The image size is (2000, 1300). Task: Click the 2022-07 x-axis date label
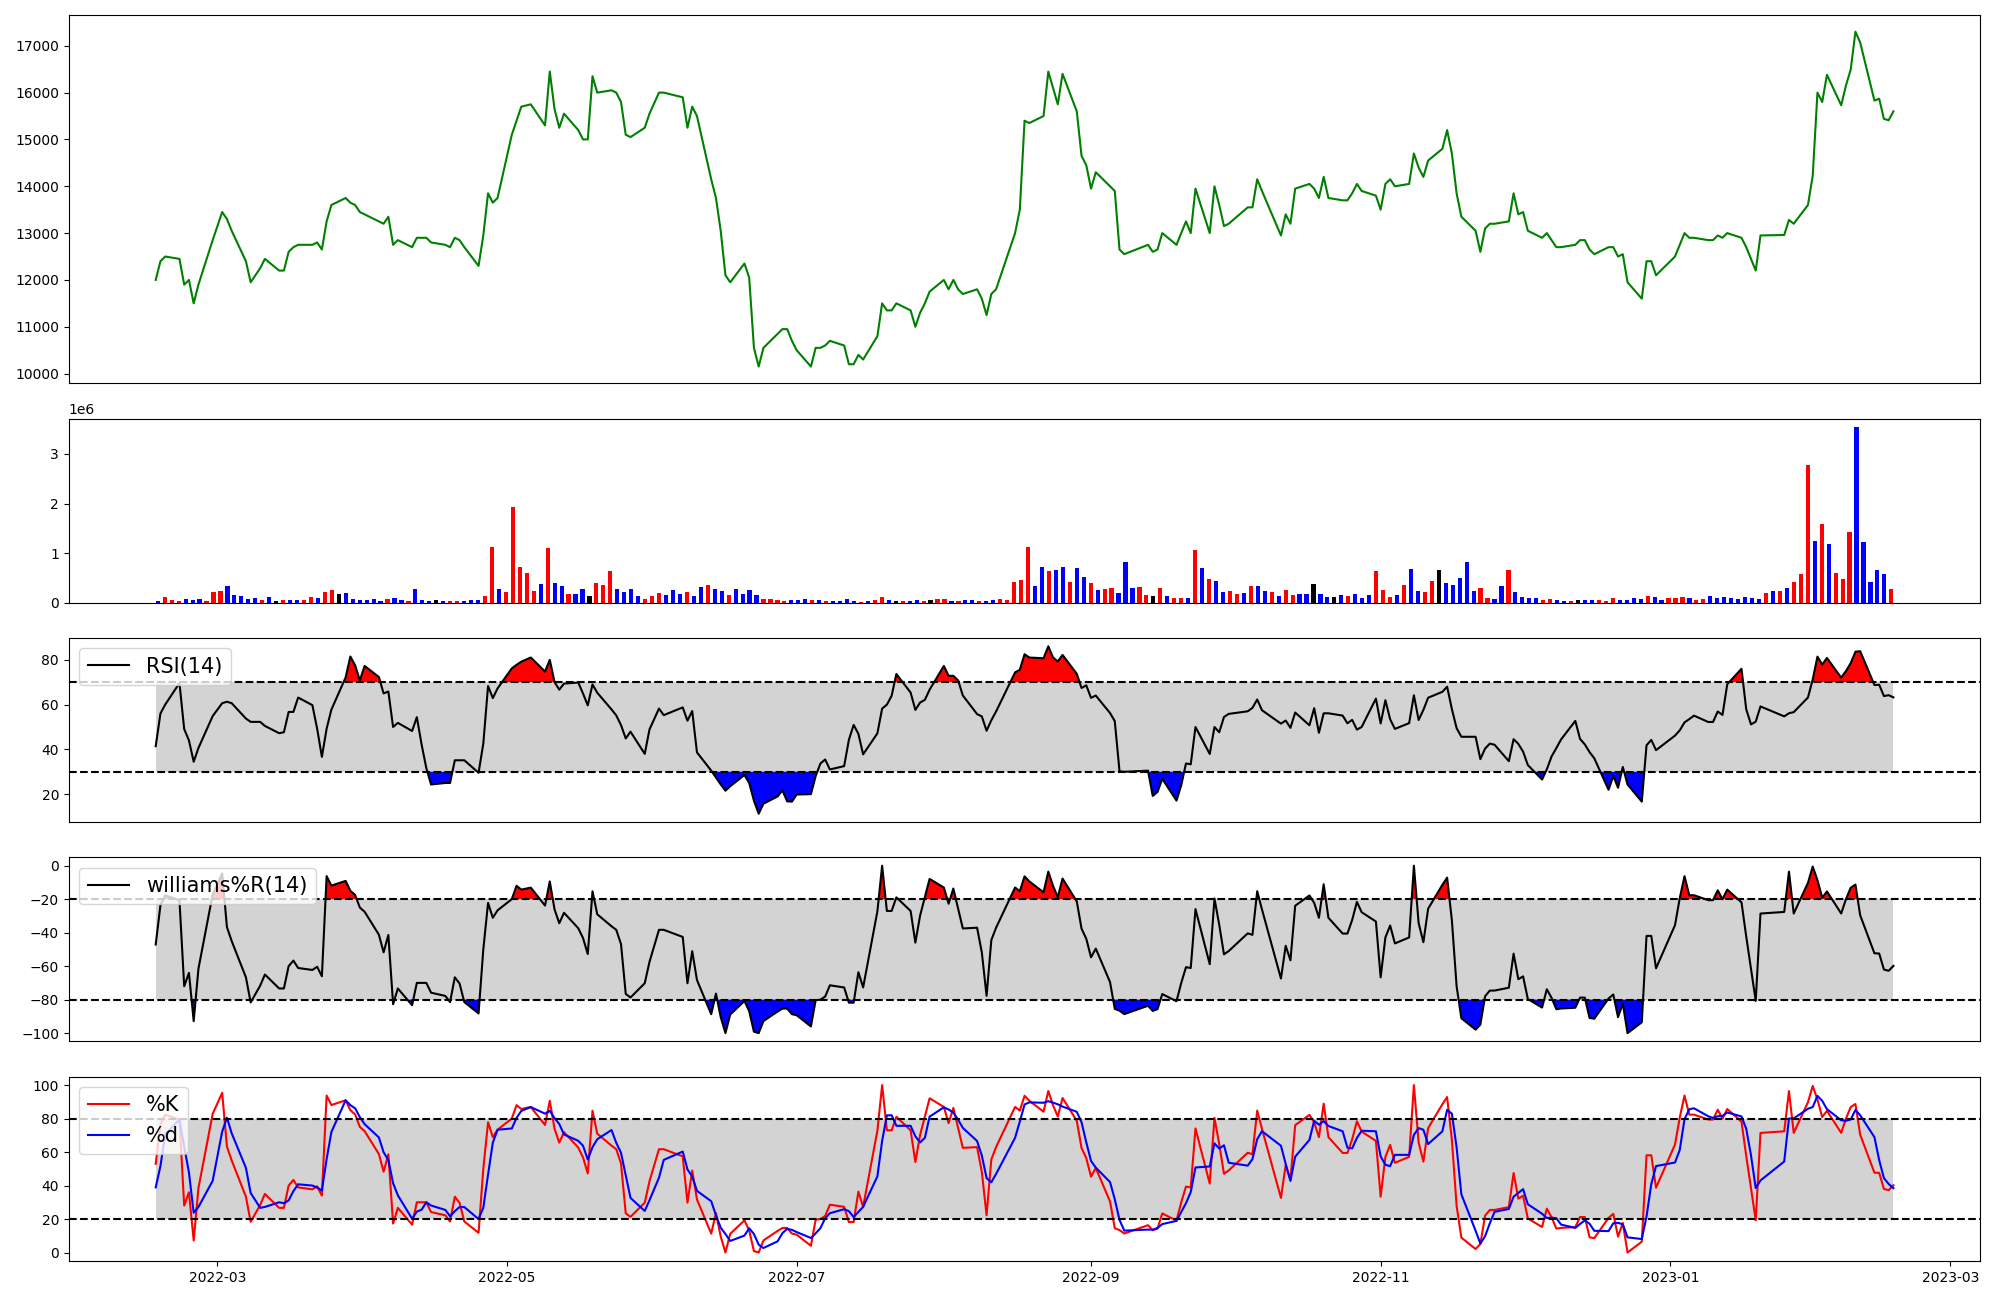[797, 1277]
